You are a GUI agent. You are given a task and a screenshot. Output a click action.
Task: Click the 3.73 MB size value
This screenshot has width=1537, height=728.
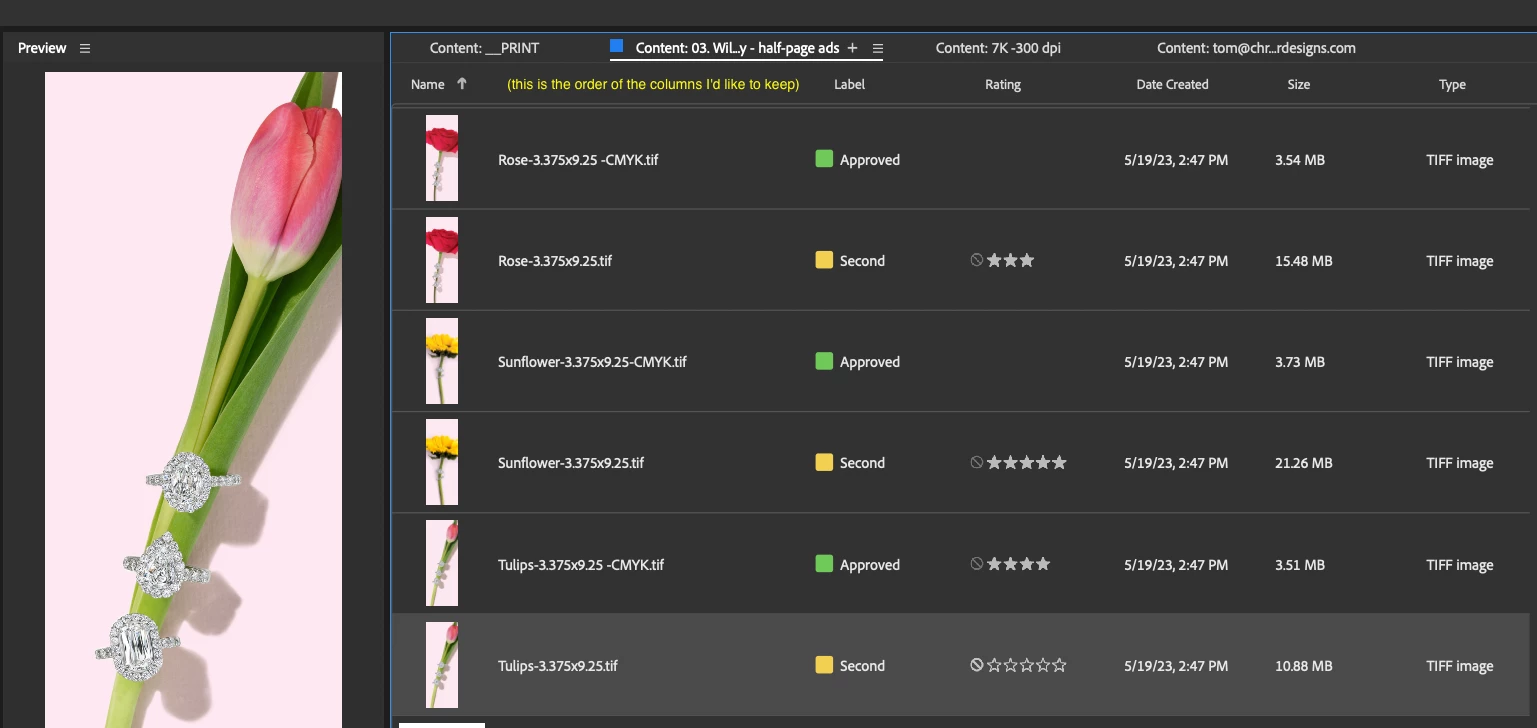(x=1300, y=362)
